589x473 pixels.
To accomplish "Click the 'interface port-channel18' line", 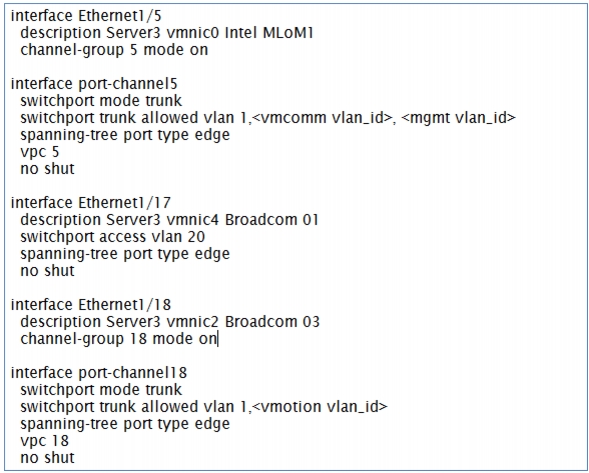I will point(99,373).
